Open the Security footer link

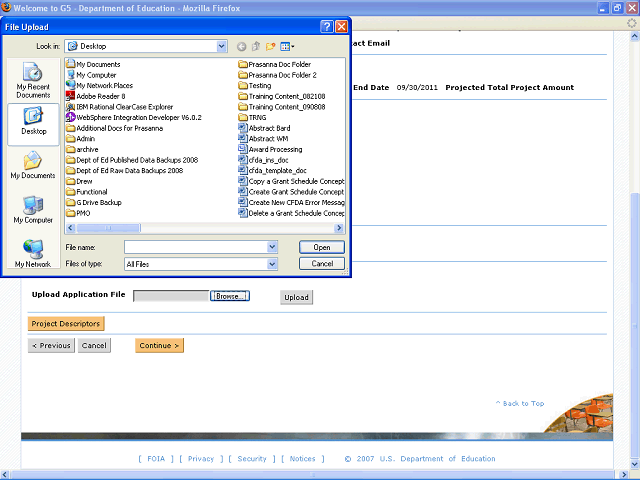point(252,459)
